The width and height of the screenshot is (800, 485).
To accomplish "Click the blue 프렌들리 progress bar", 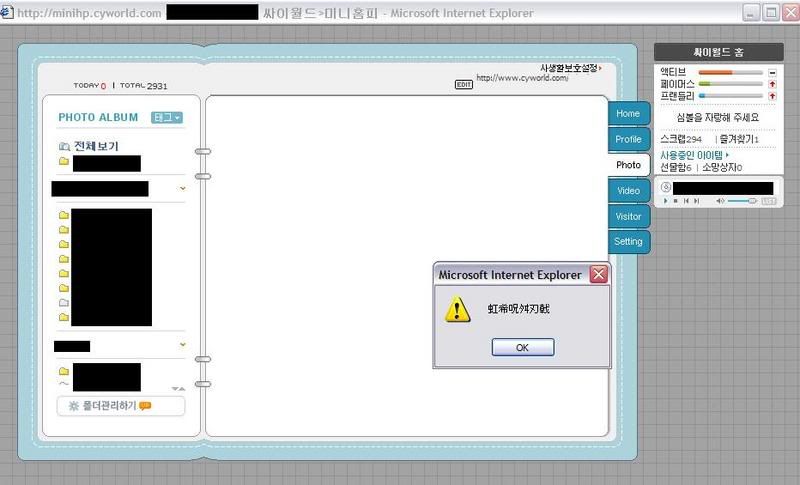I will click(x=731, y=95).
